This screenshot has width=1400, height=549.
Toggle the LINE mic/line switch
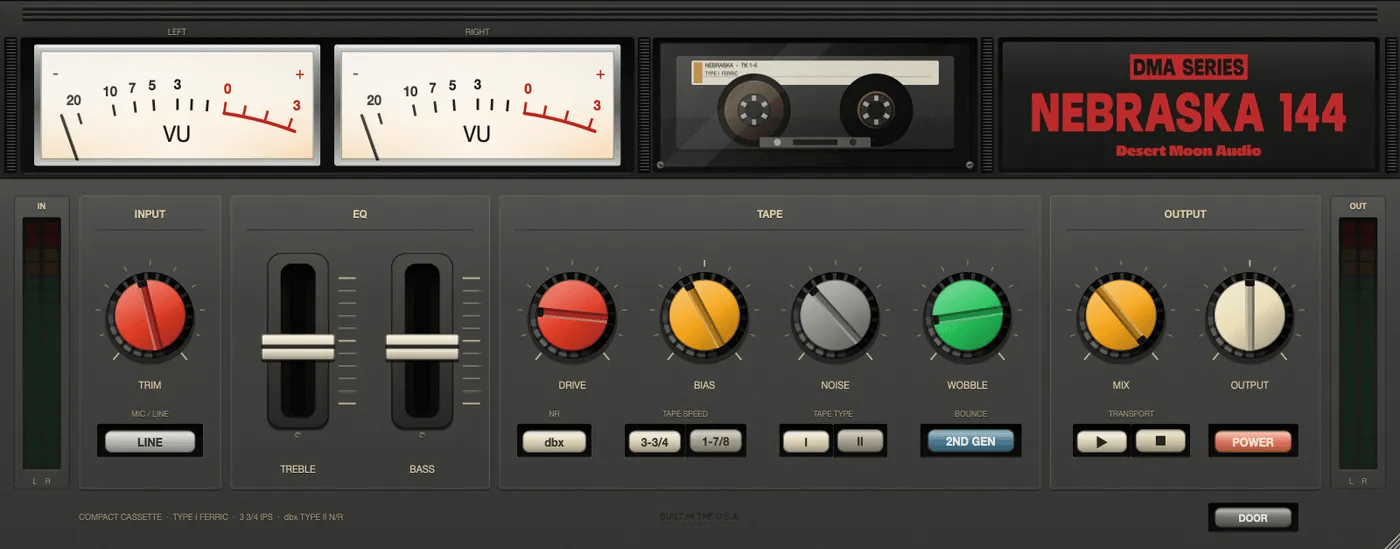pos(150,442)
